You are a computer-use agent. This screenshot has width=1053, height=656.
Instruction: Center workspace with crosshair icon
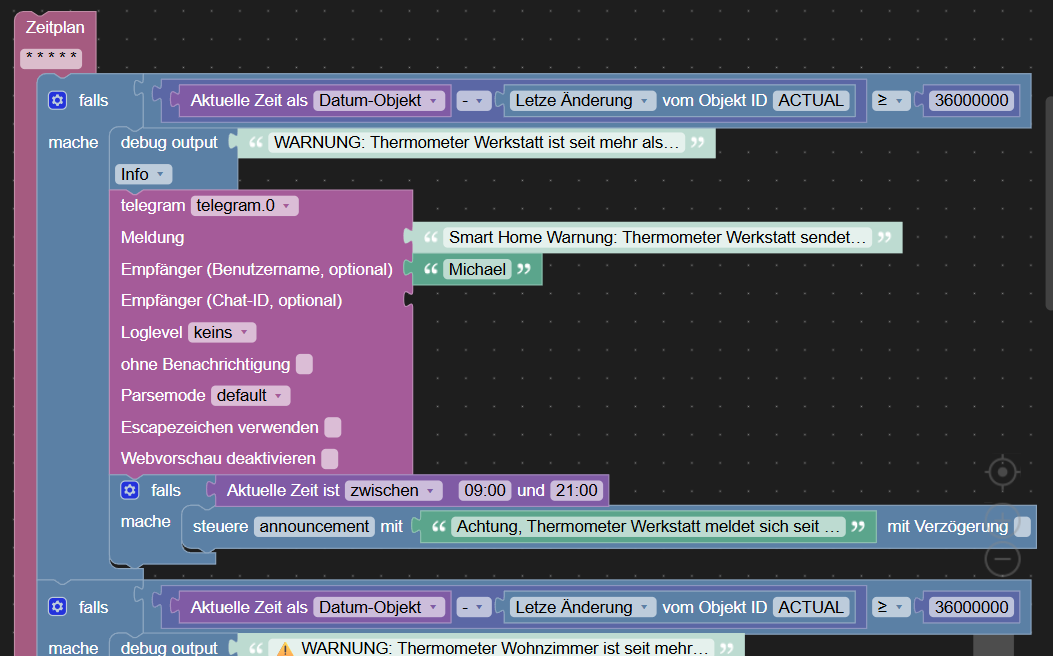coord(1002,472)
